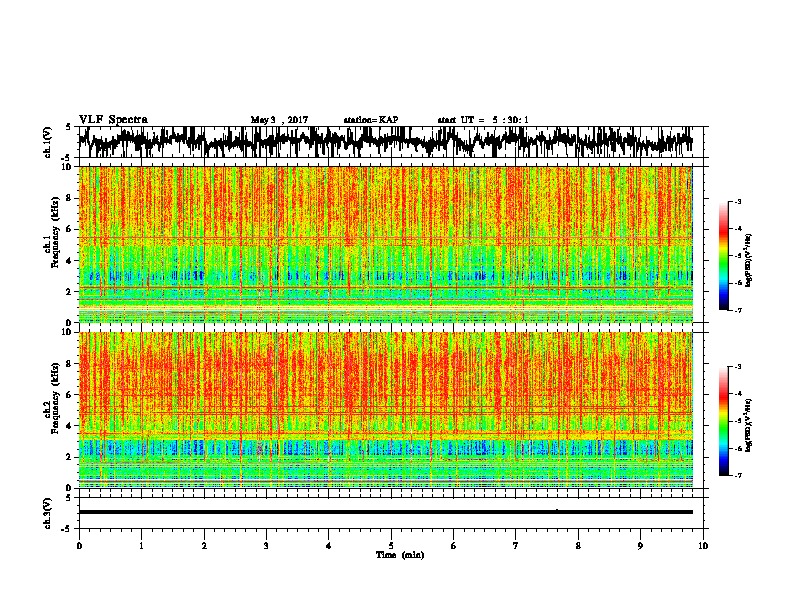The width and height of the screenshot is (792, 612).
Task: Select the "ch.1(V)" waveform axis label
Action: [48, 142]
